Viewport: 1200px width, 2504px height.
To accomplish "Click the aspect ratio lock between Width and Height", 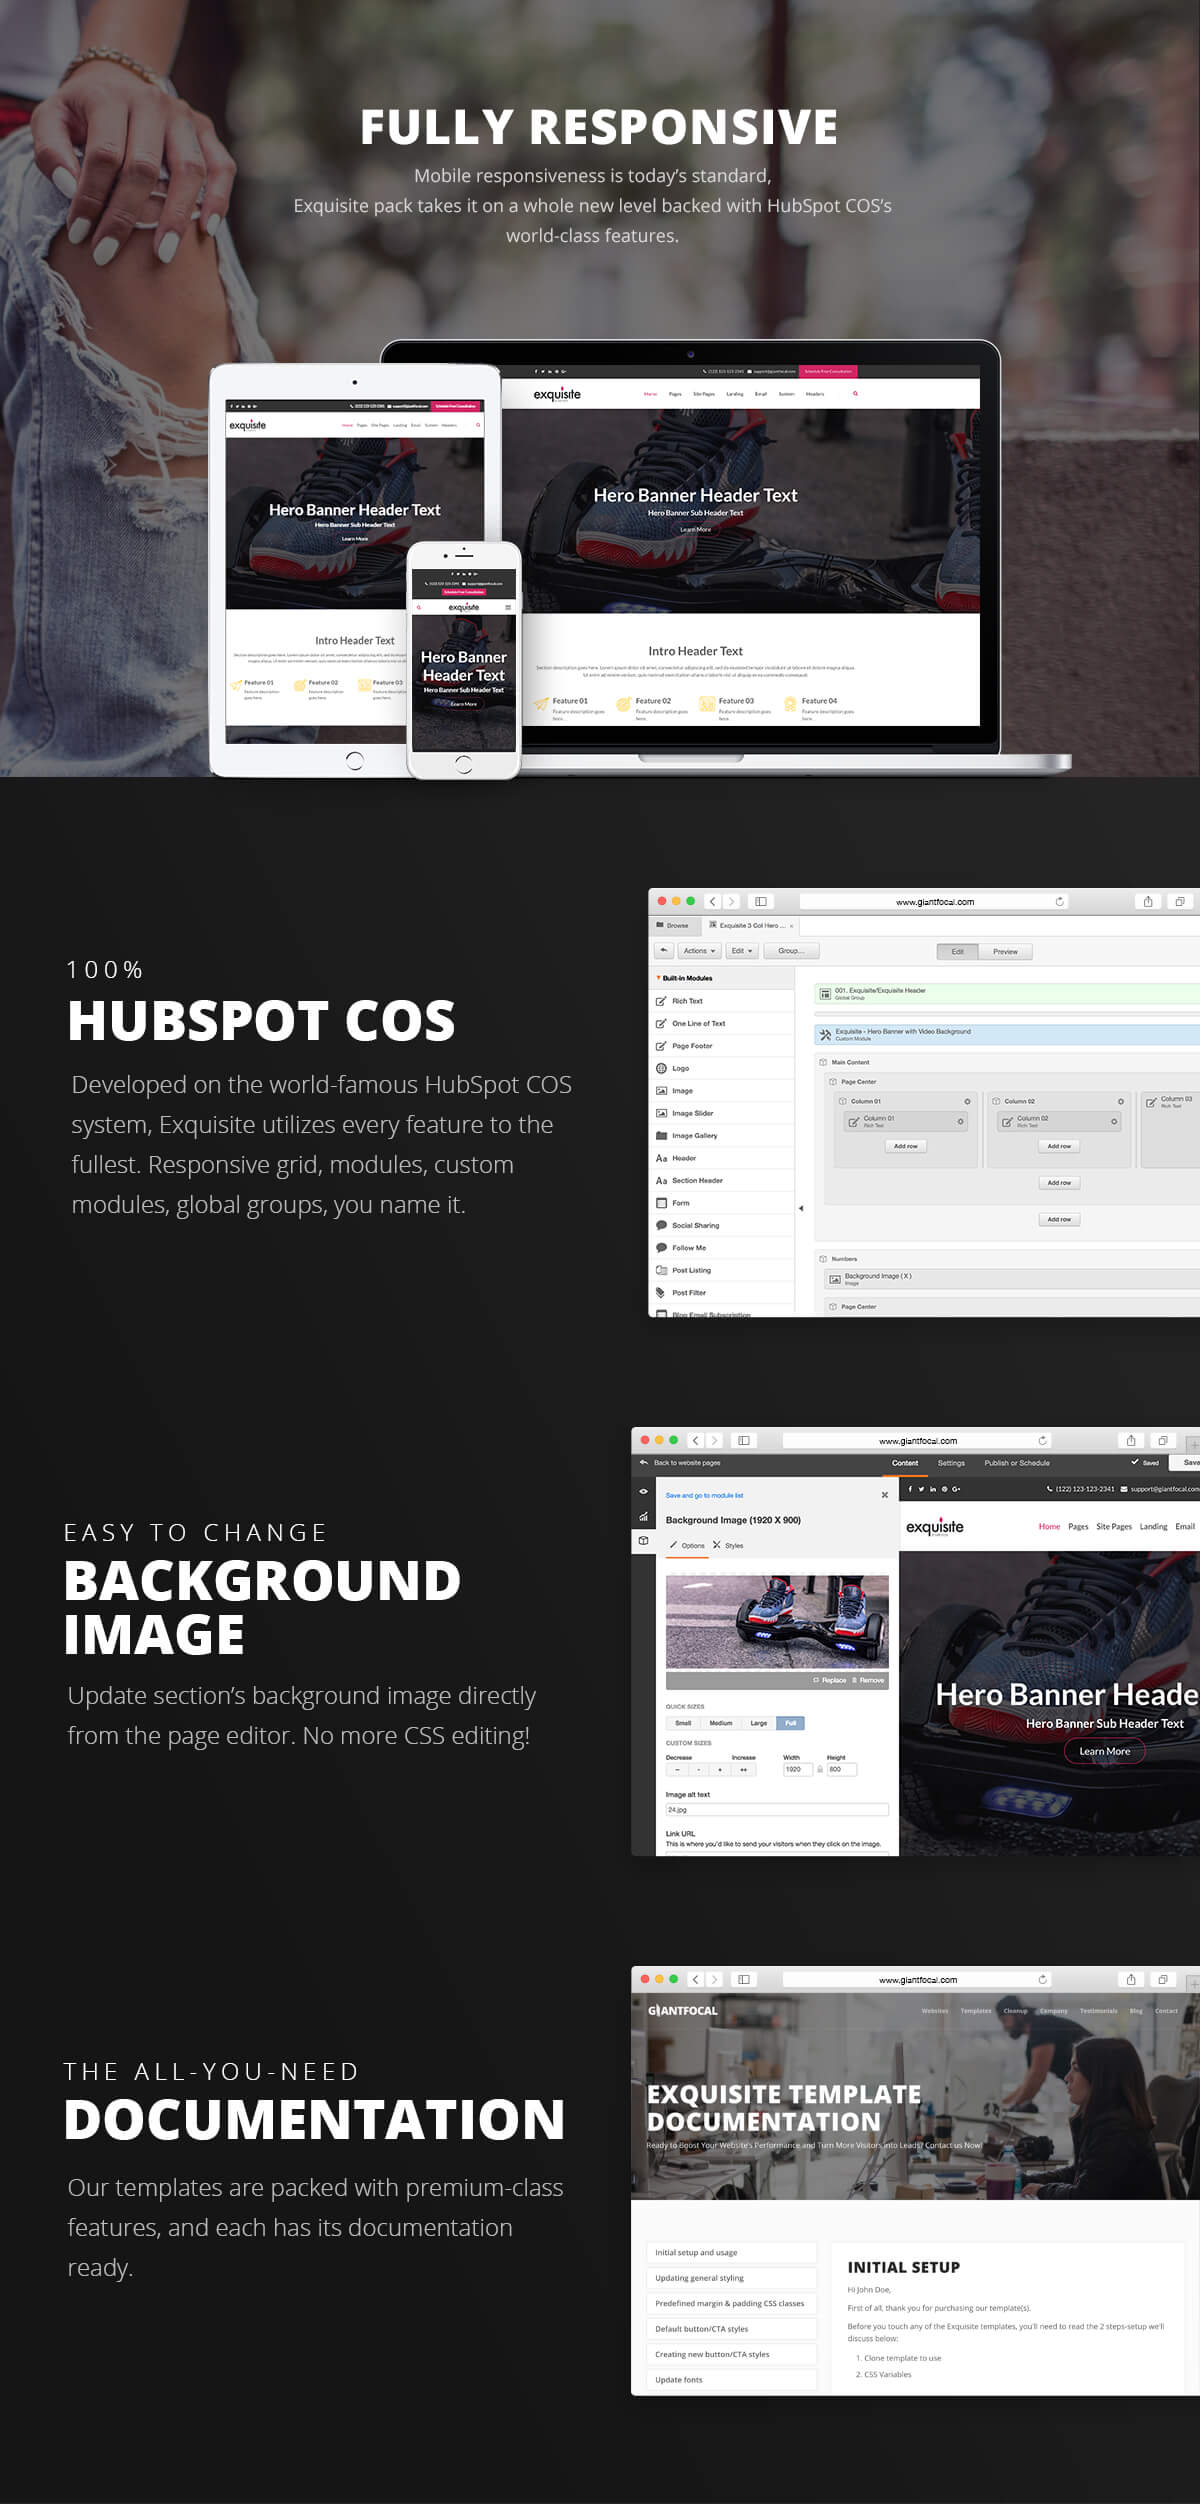I will 820,1769.
